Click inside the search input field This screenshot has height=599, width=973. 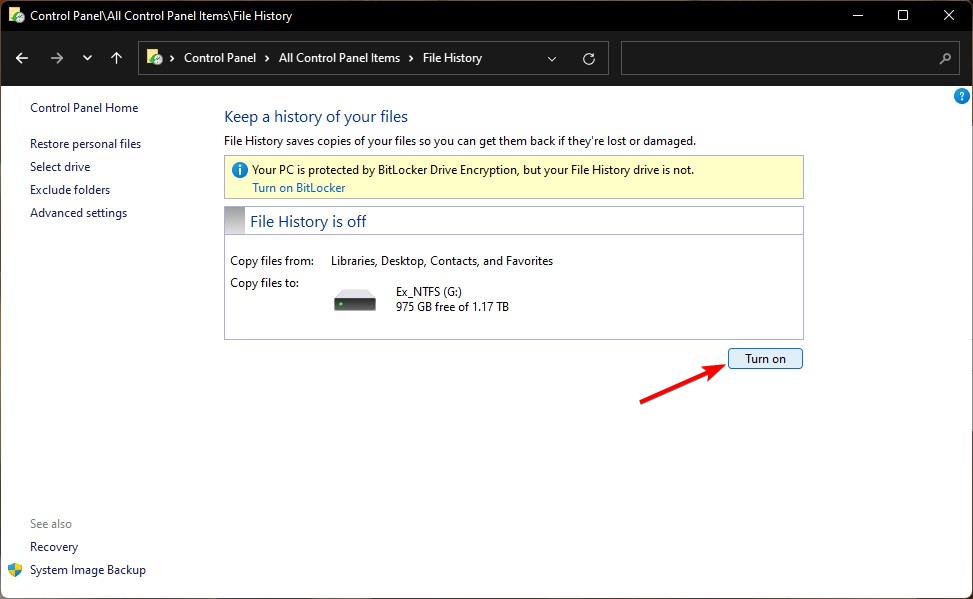(x=780, y=58)
